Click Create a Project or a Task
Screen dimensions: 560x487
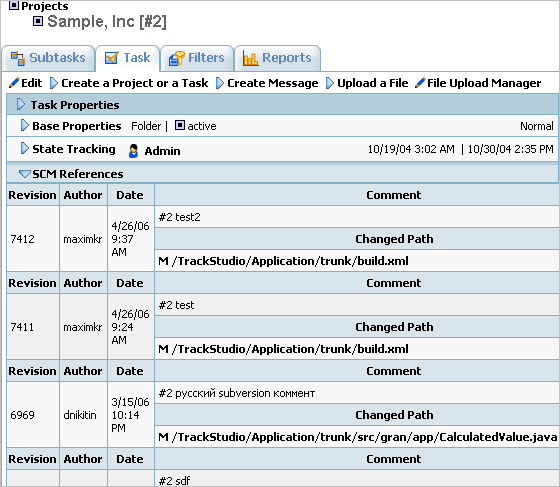(135, 83)
